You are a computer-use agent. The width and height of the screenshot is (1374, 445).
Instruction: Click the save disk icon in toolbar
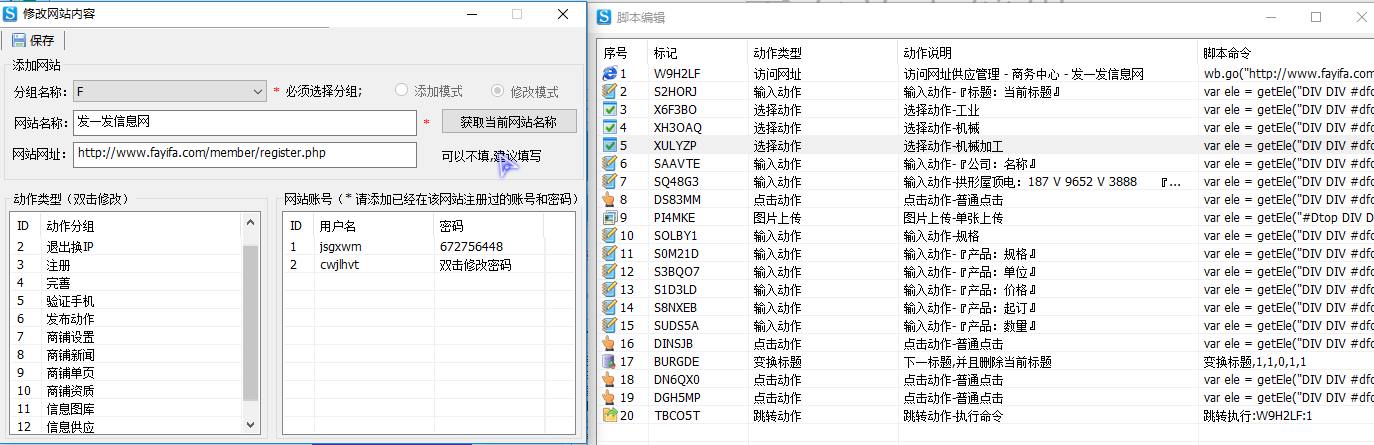click(19, 41)
